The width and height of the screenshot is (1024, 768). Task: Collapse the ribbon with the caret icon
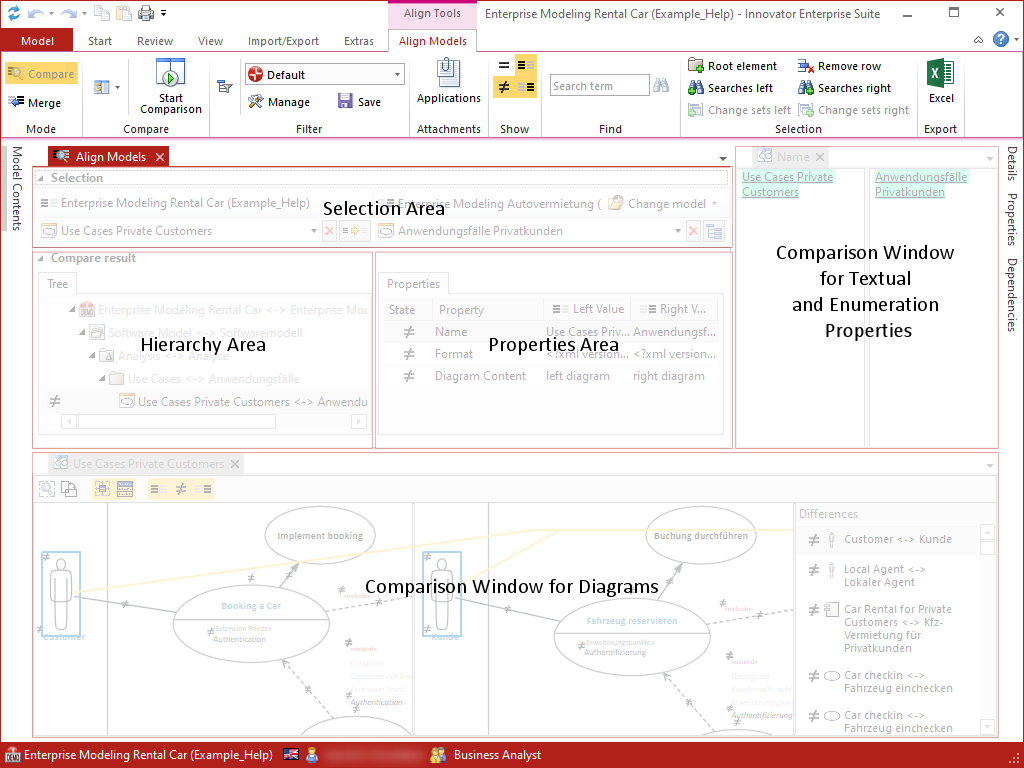[978, 40]
